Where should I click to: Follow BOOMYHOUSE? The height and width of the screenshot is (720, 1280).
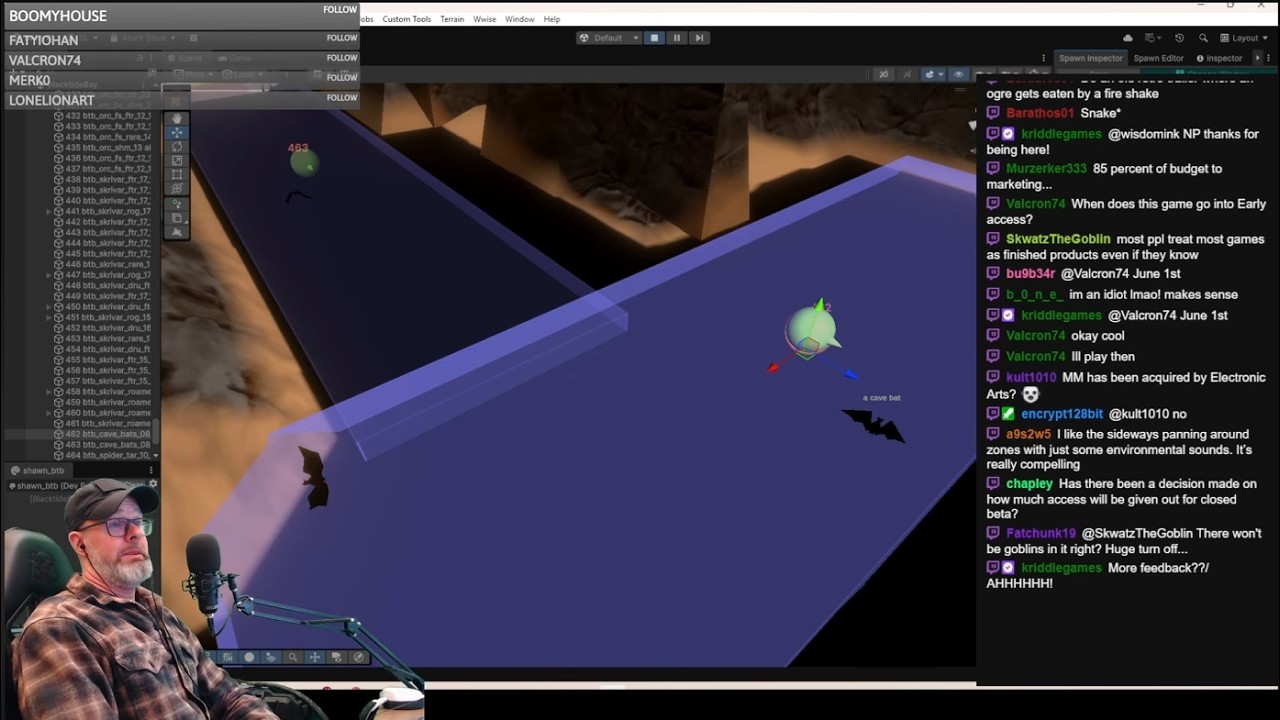click(x=340, y=10)
